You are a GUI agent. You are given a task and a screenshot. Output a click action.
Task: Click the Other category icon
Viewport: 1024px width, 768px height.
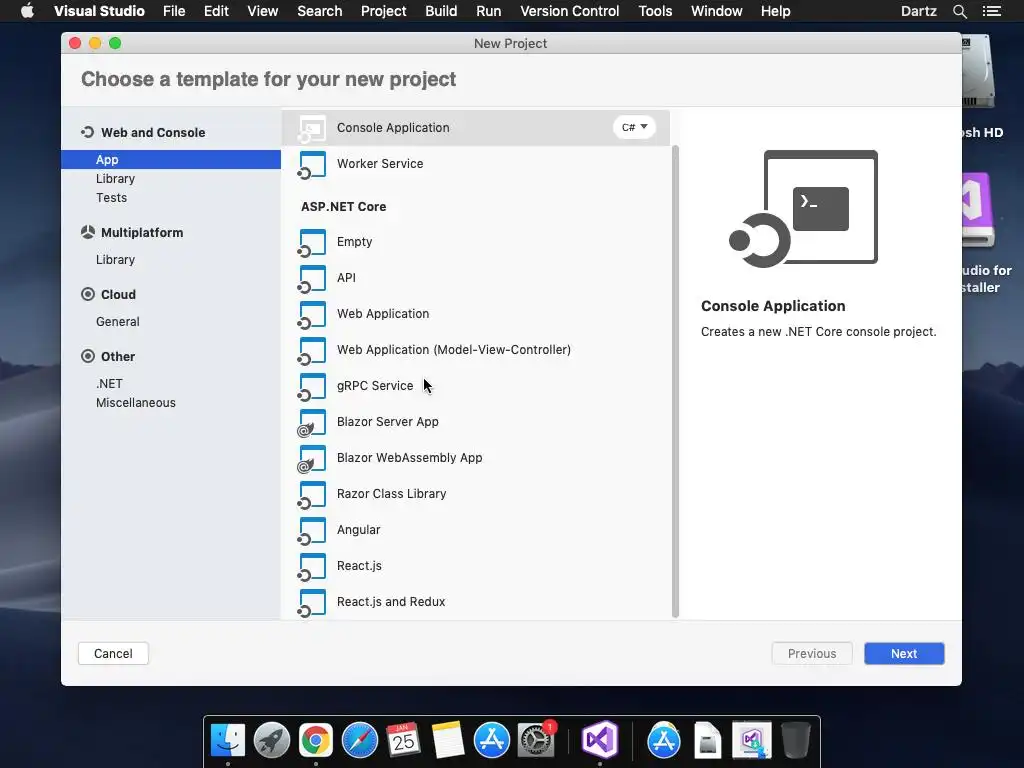point(88,356)
